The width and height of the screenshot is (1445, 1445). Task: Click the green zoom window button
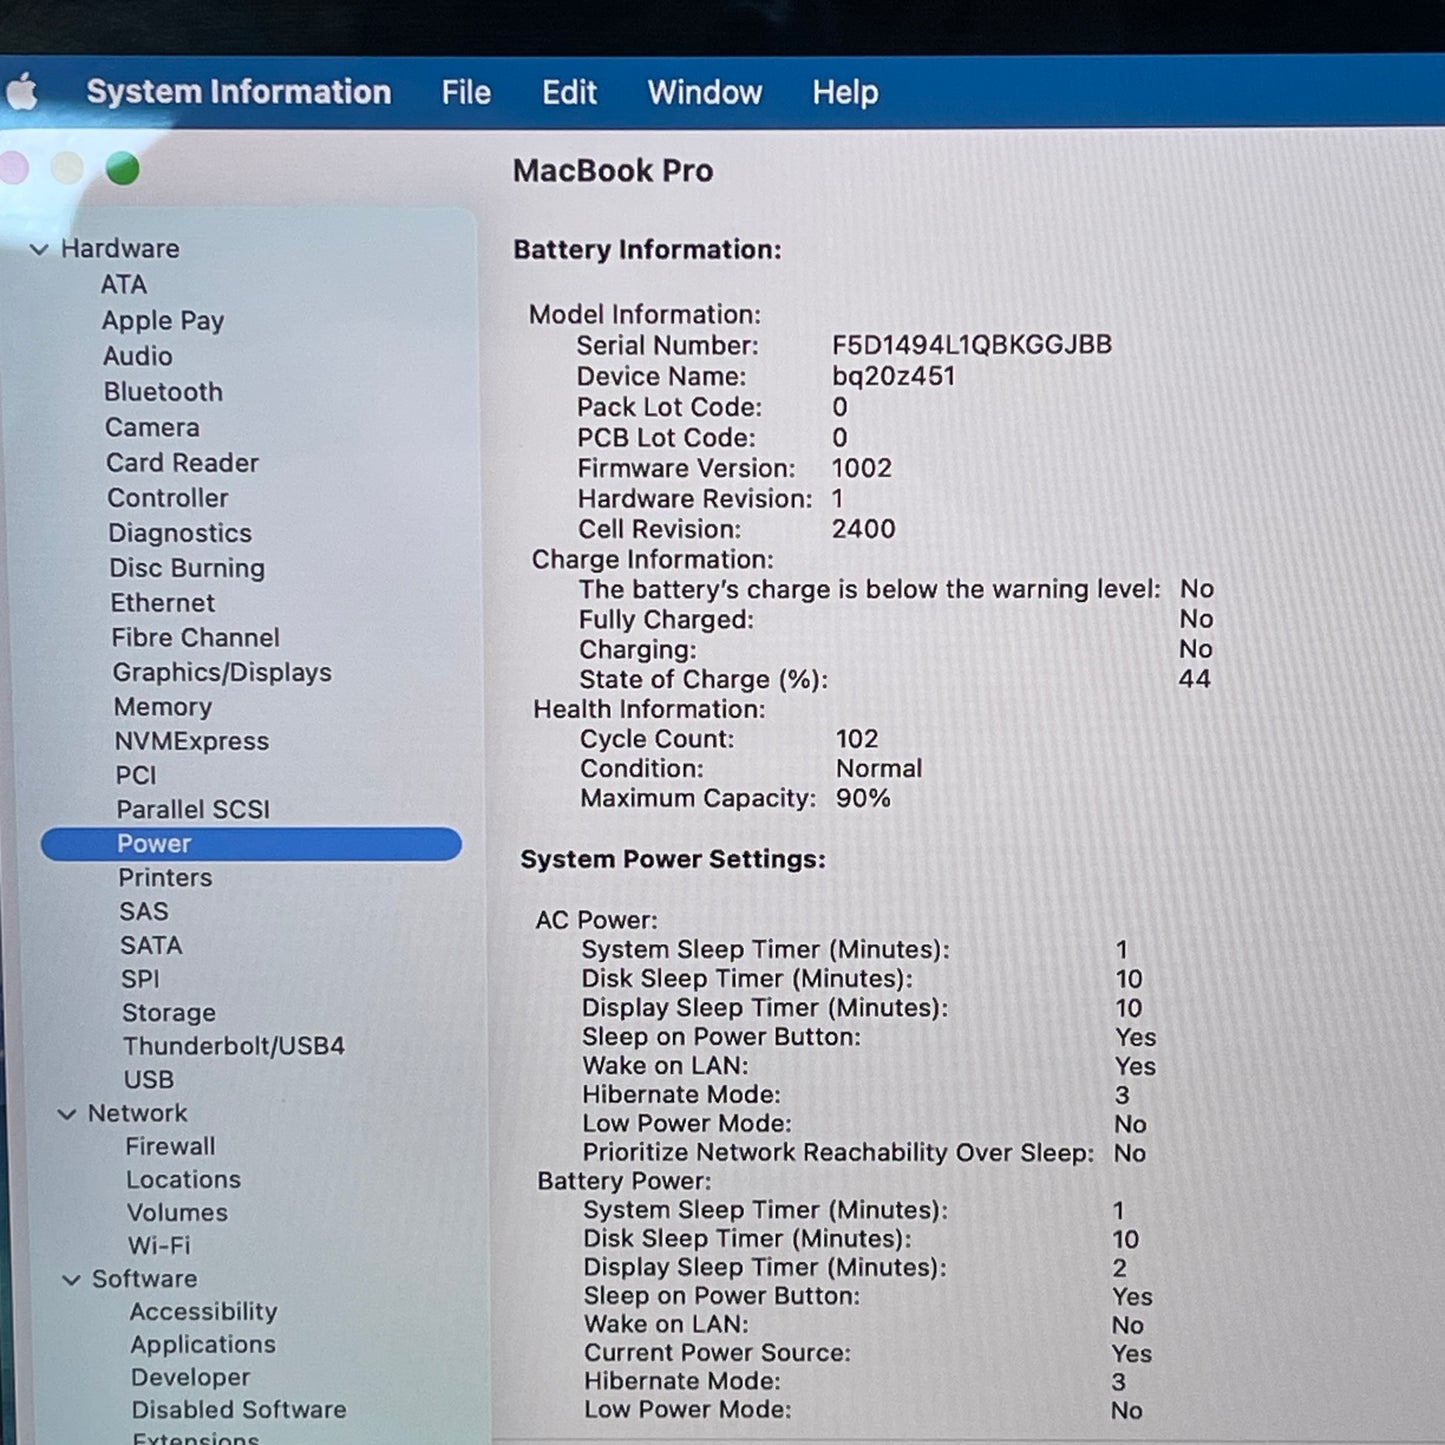(x=123, y=168)
